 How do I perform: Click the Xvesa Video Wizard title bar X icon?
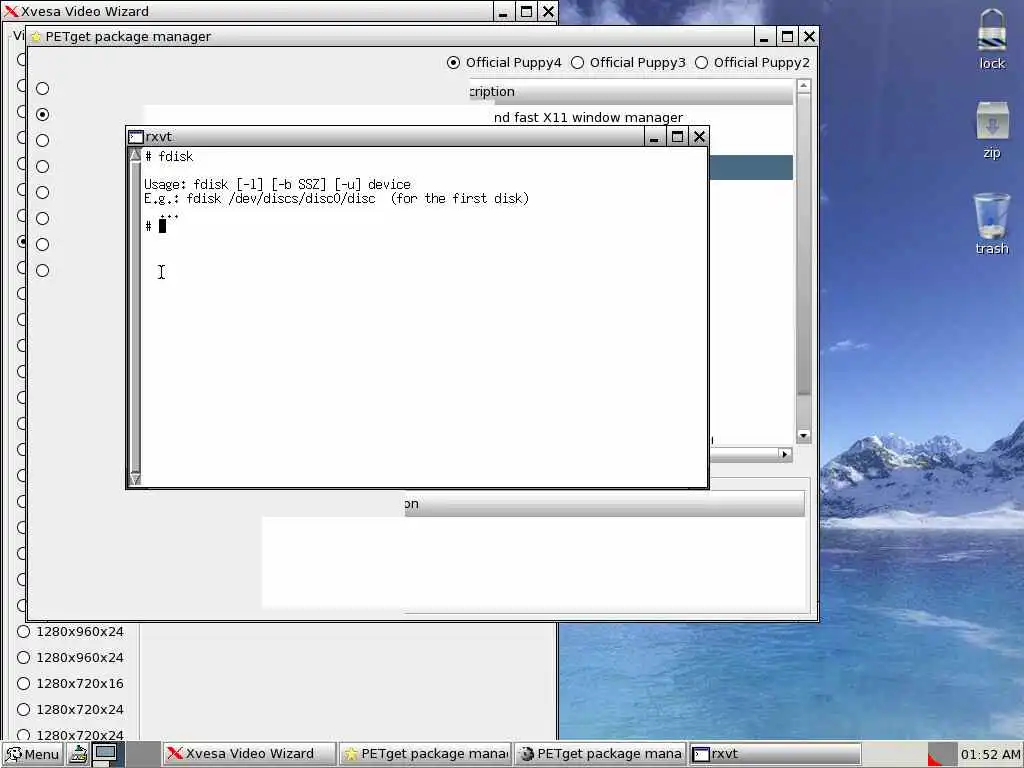[x=10, y=11]
